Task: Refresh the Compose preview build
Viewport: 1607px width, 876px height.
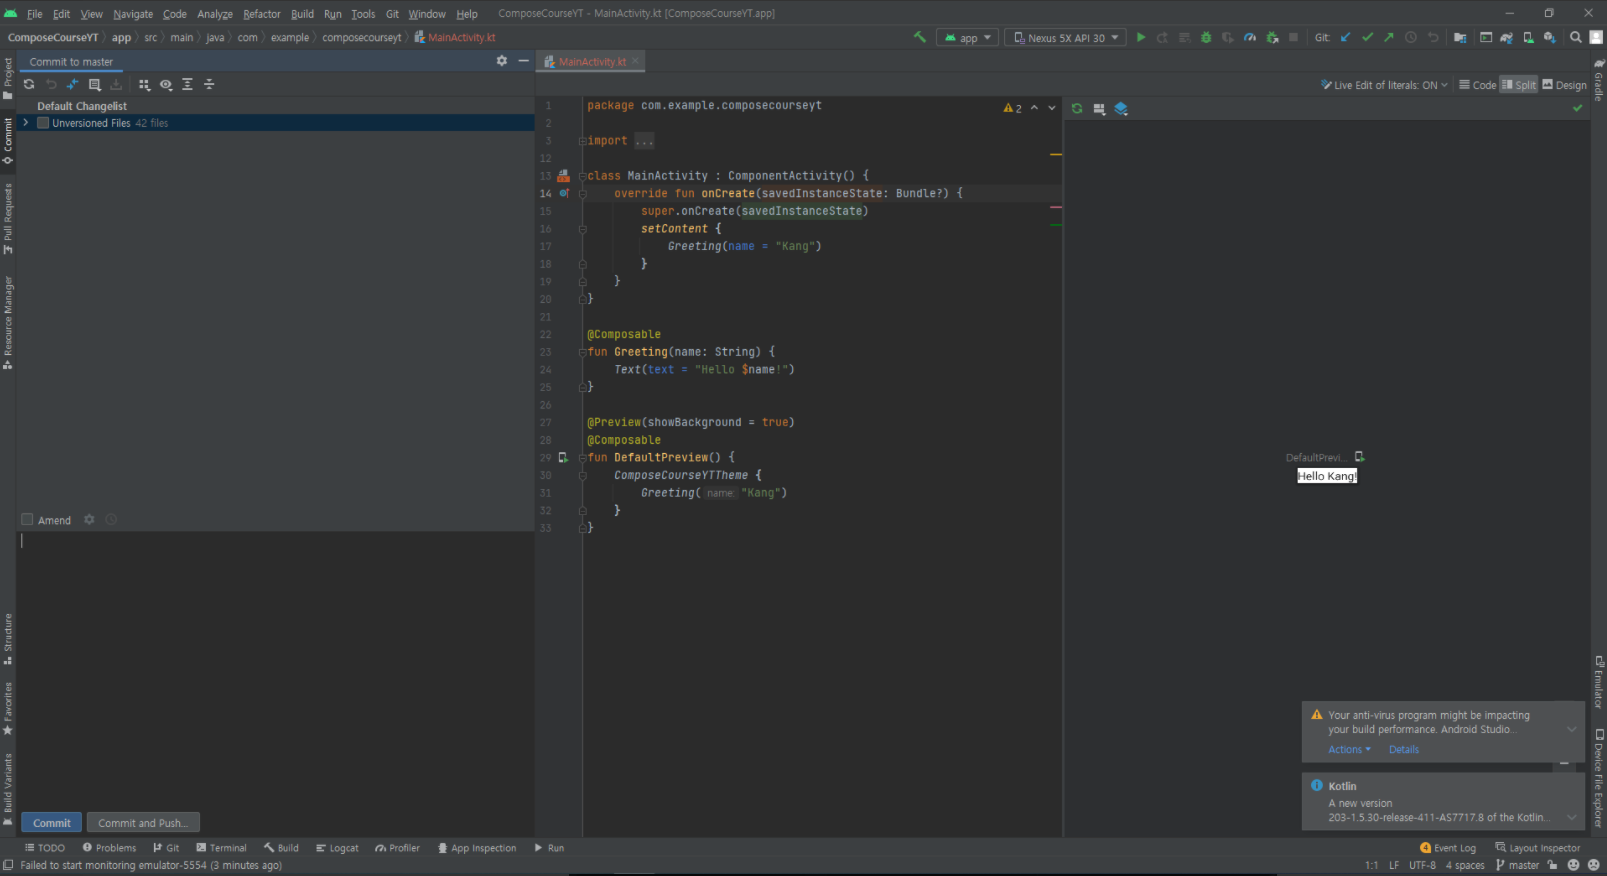Action: [x=1077, y=108]
